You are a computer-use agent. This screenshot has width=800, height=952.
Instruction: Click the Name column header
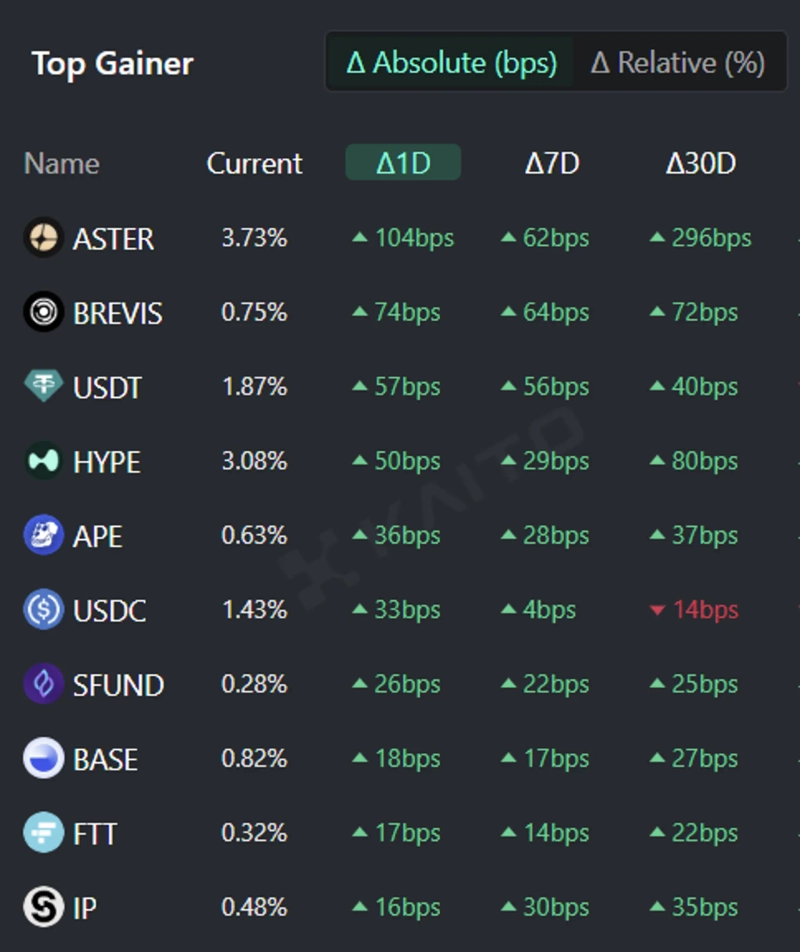click(x=61, y=163)
